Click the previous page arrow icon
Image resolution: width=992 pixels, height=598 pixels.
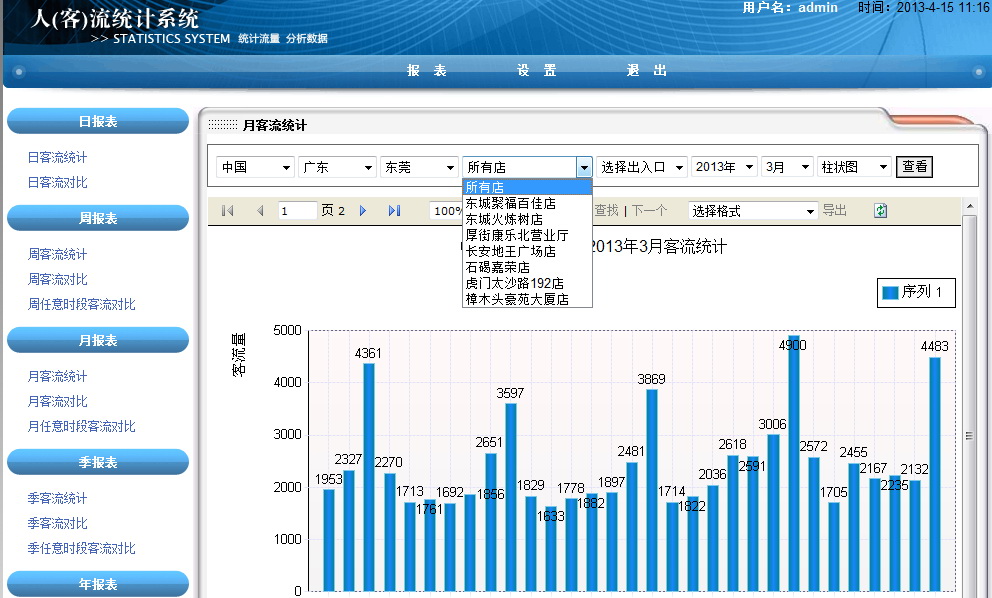[x=260, y=211]
